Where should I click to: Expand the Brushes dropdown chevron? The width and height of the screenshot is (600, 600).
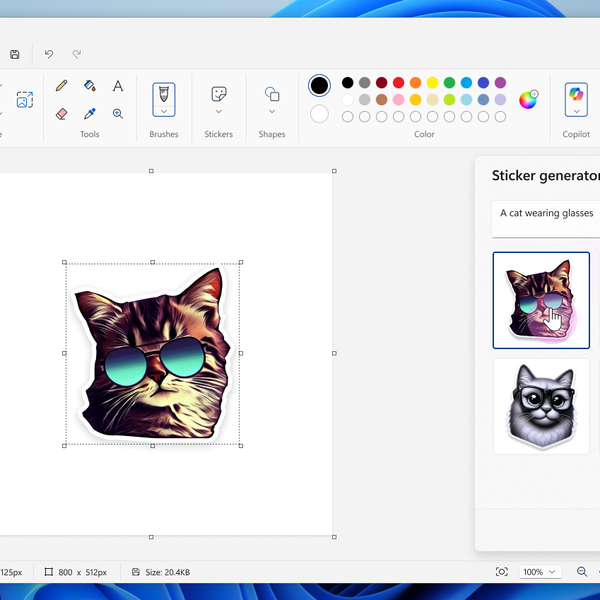pos(164,112)
